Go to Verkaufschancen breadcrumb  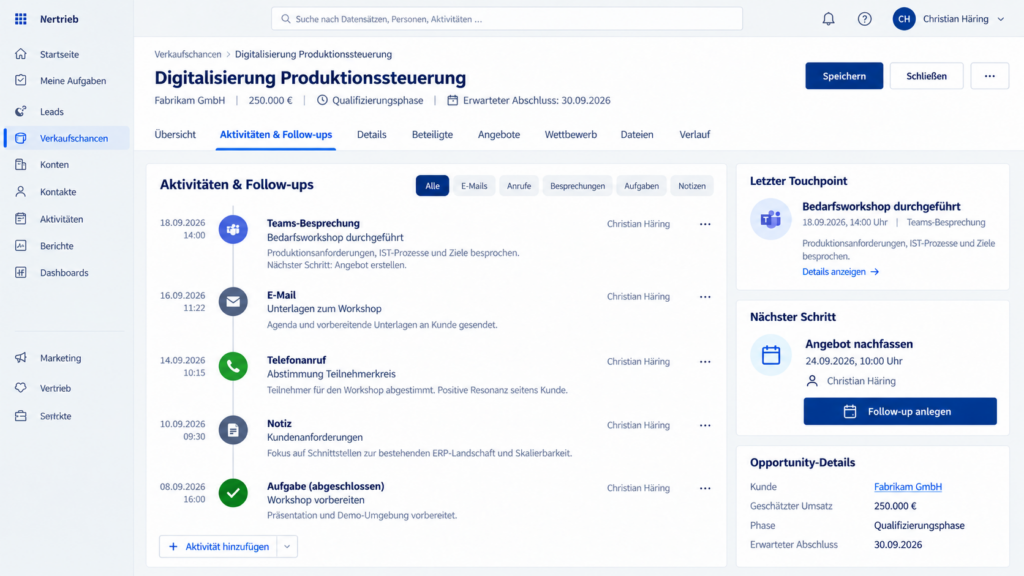(x=187, y=54)
